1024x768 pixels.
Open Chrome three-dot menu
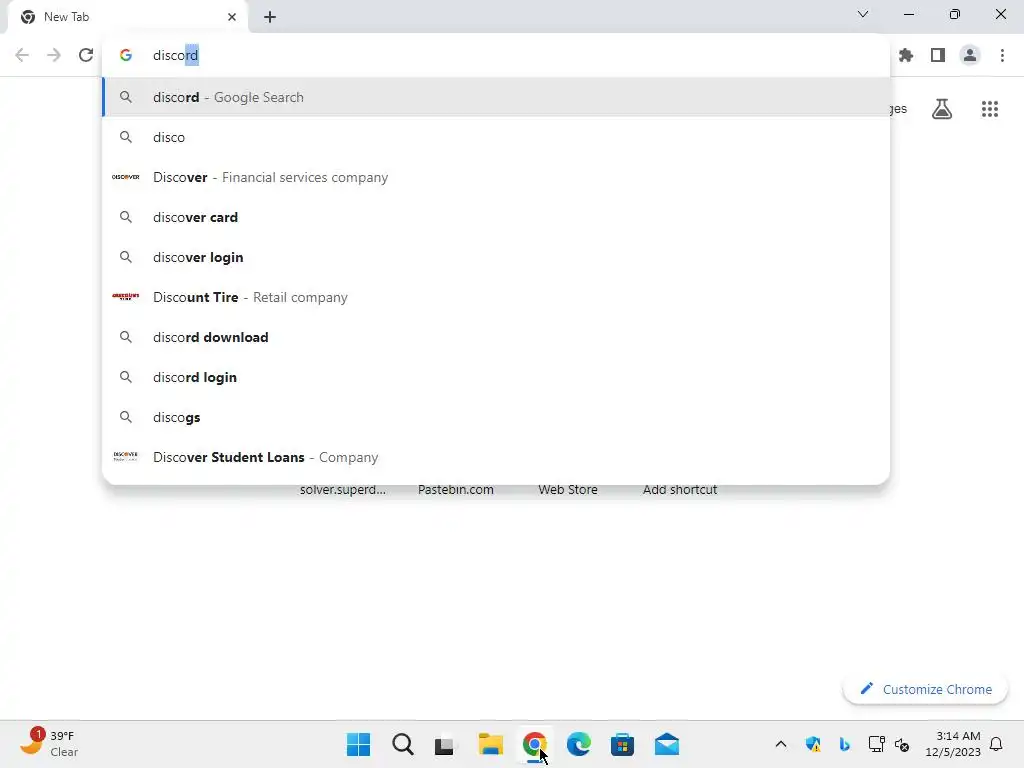pos(1002,56)
